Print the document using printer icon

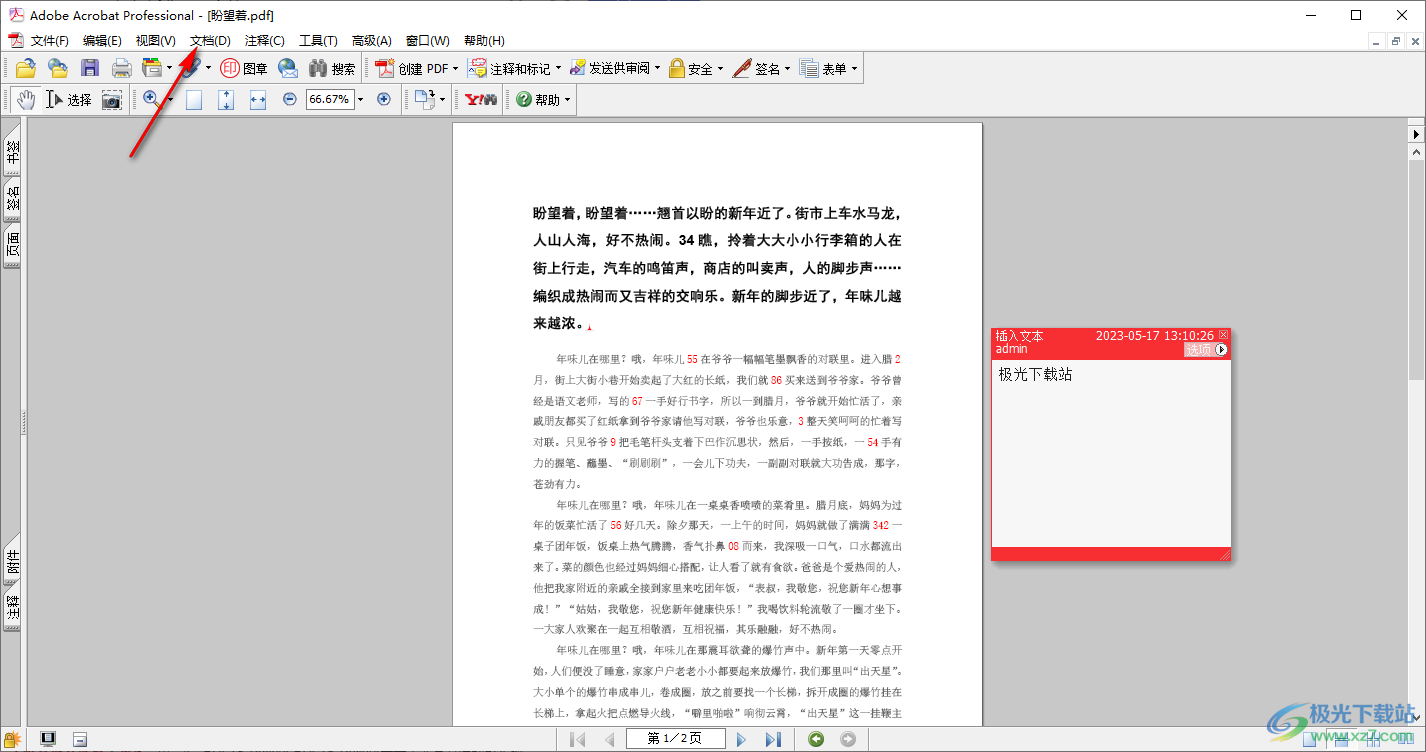pyautogui.click(x=121, y=68)
